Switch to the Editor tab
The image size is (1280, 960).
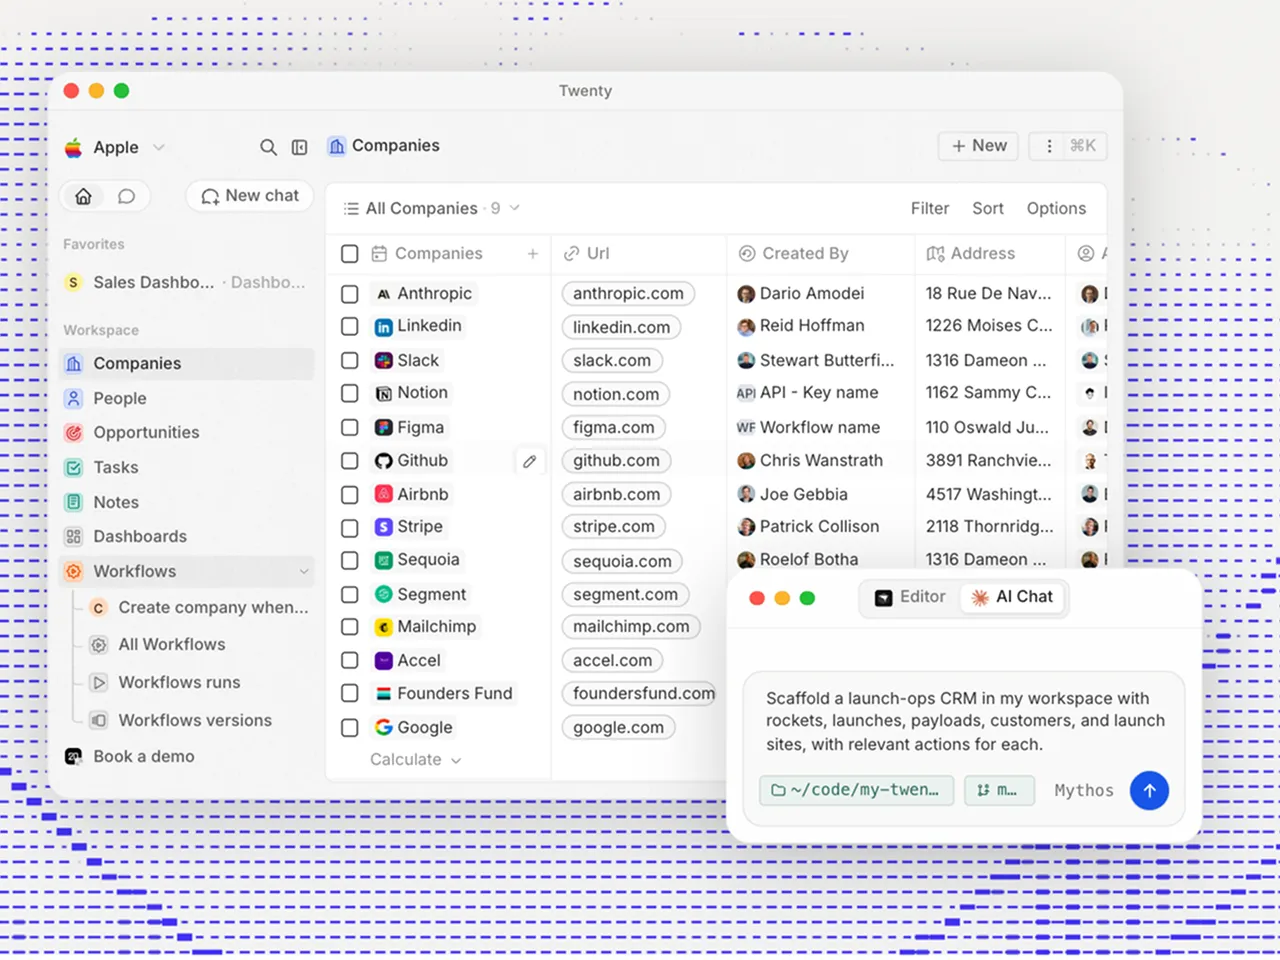click(x=910, y=597)
